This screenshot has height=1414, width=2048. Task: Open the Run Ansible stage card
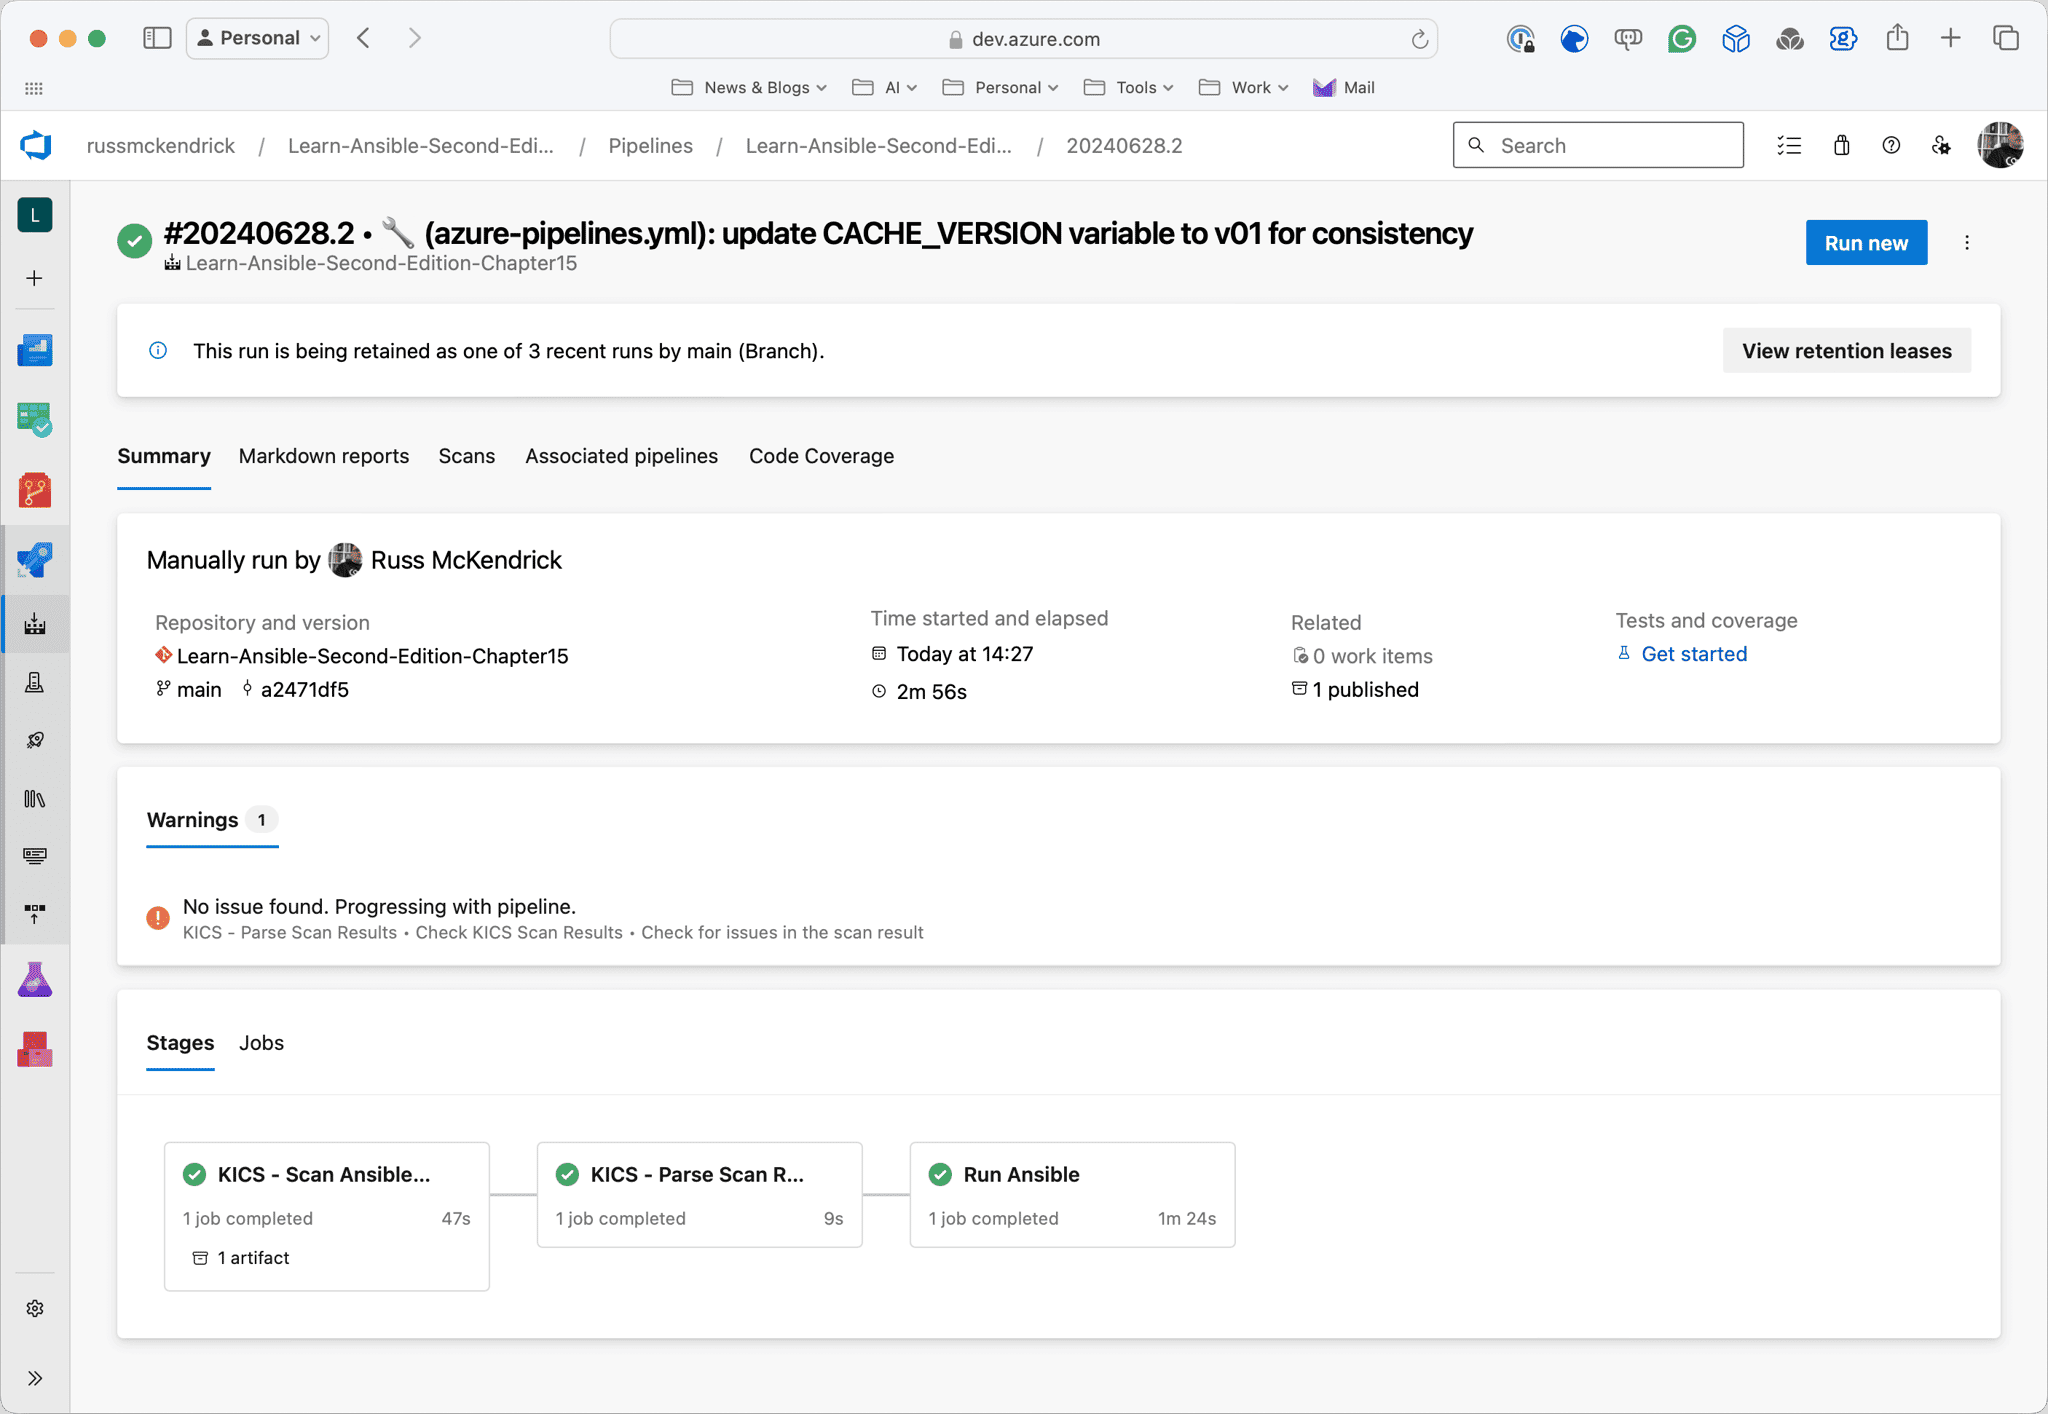coord(1071,1194)
